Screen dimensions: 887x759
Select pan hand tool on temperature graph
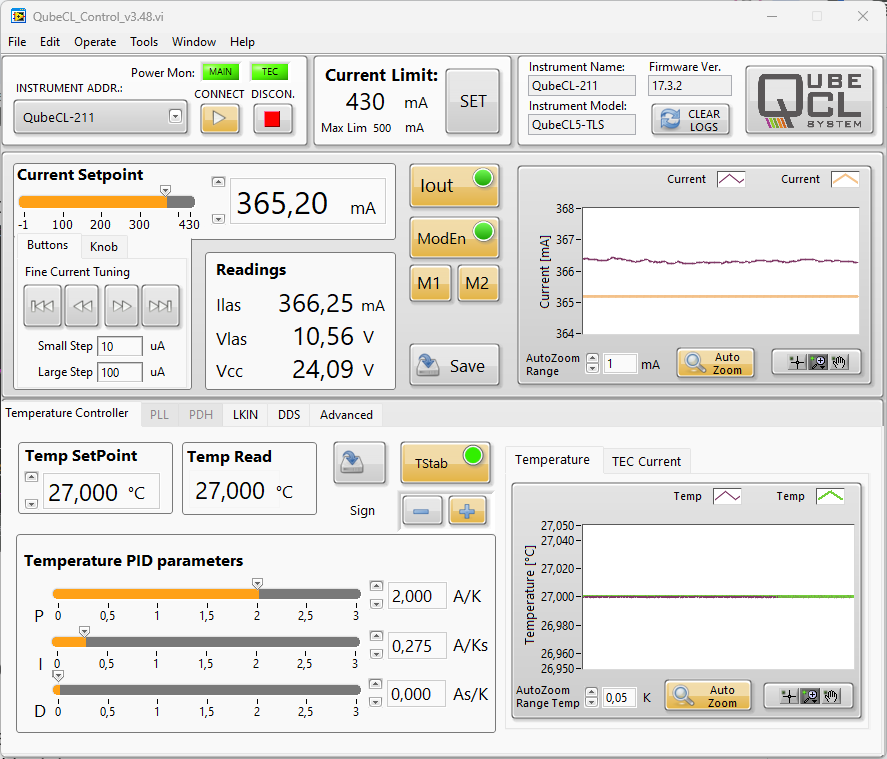click(x=831, y=696)
